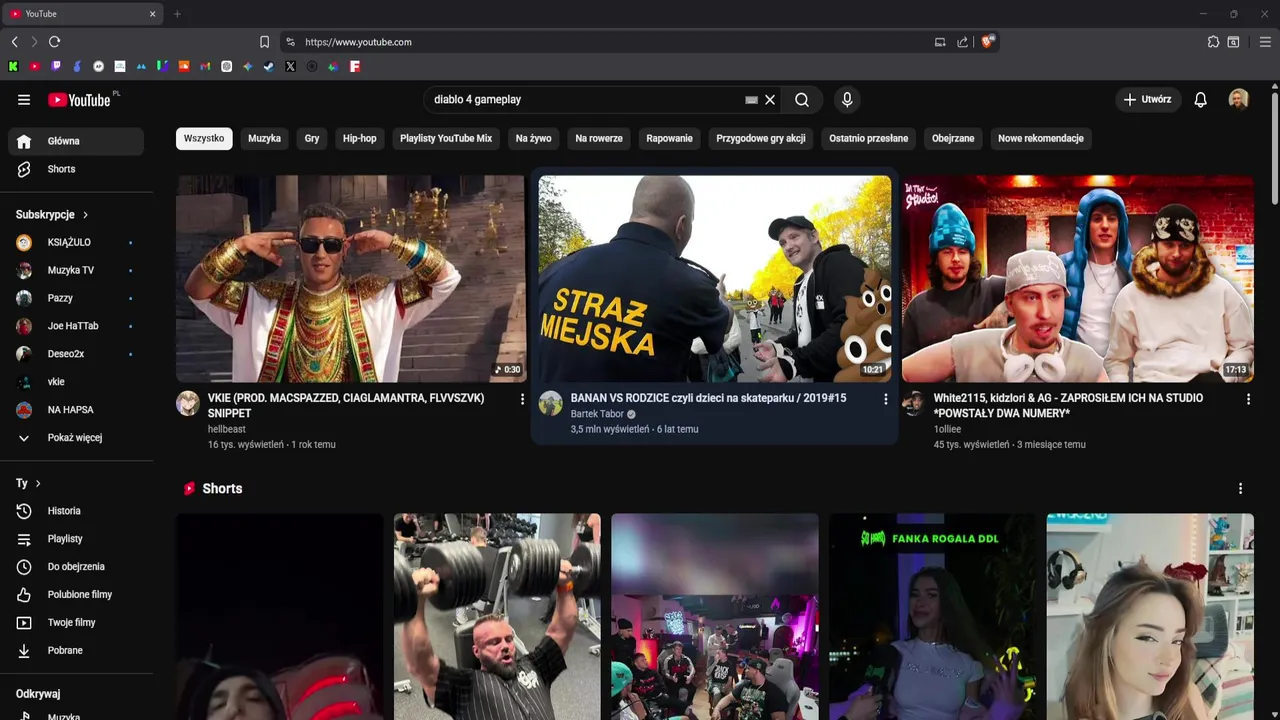This screenshot has height=720, width=1280.
Task: Open the account avatar menu
Action: (x=1238, y=100)
